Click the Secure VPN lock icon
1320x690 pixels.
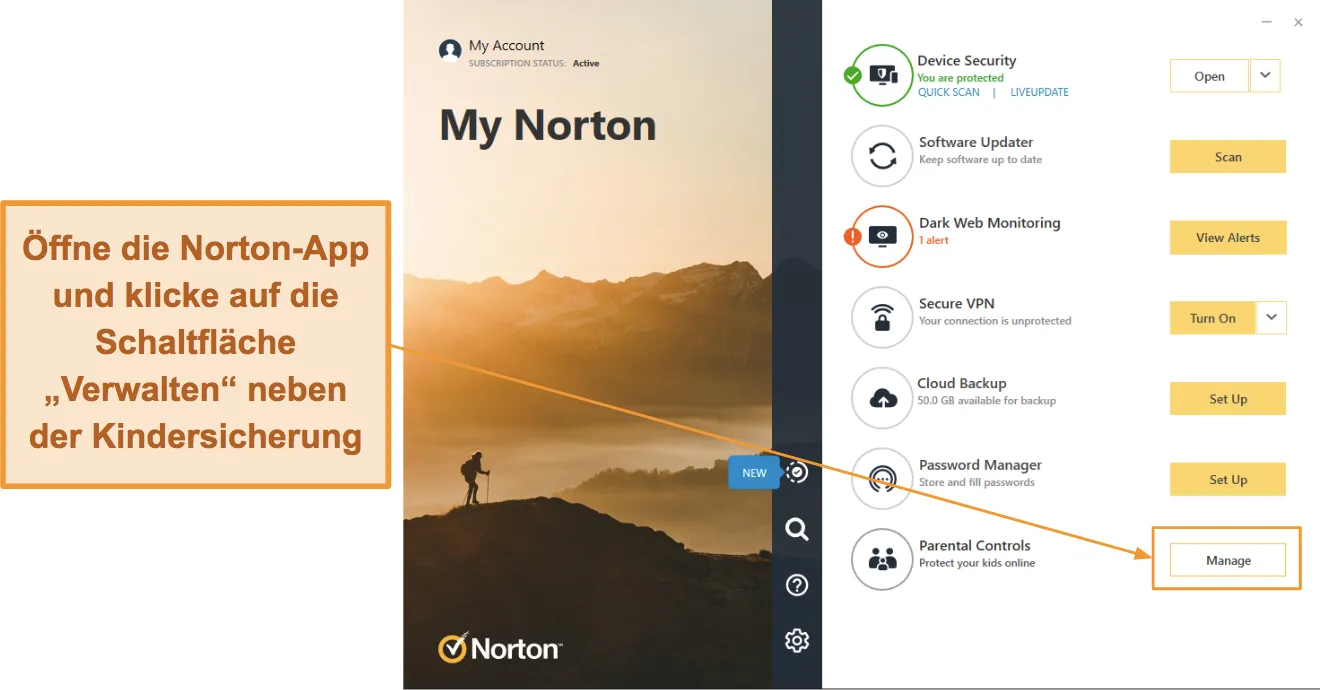(x=882, y=317)
